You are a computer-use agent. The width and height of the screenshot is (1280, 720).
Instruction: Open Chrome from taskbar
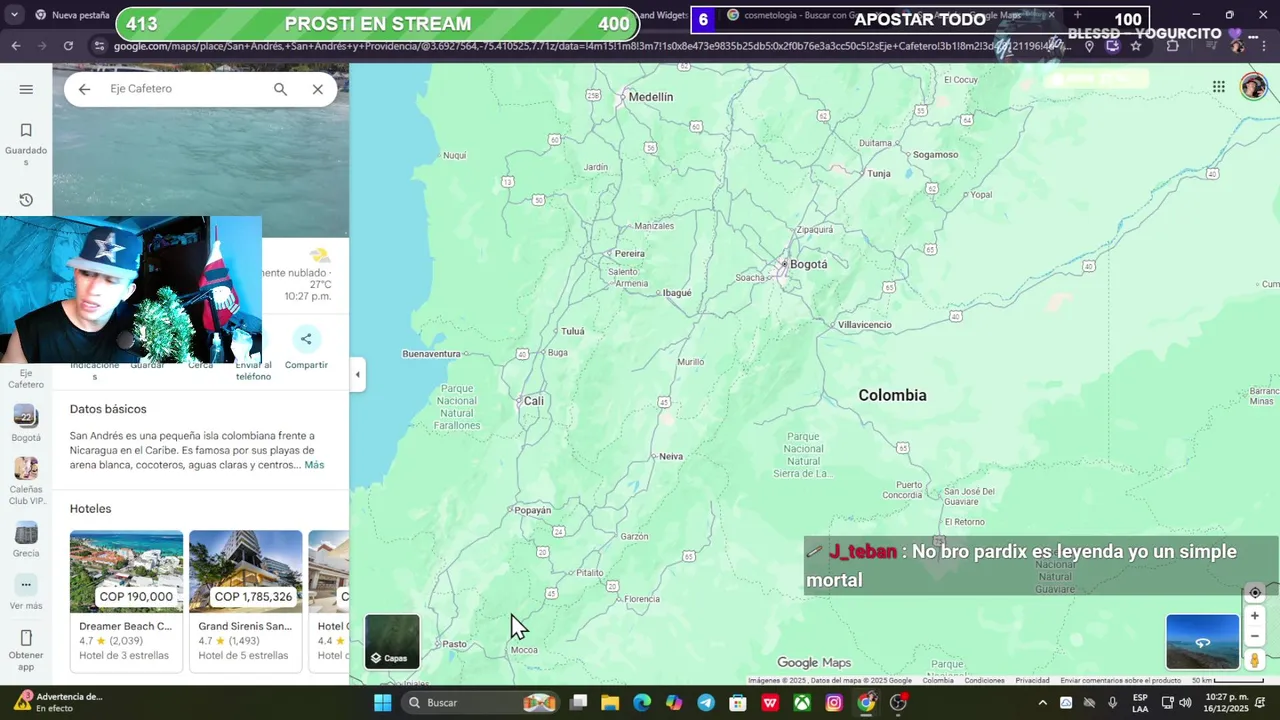point(866,703)
